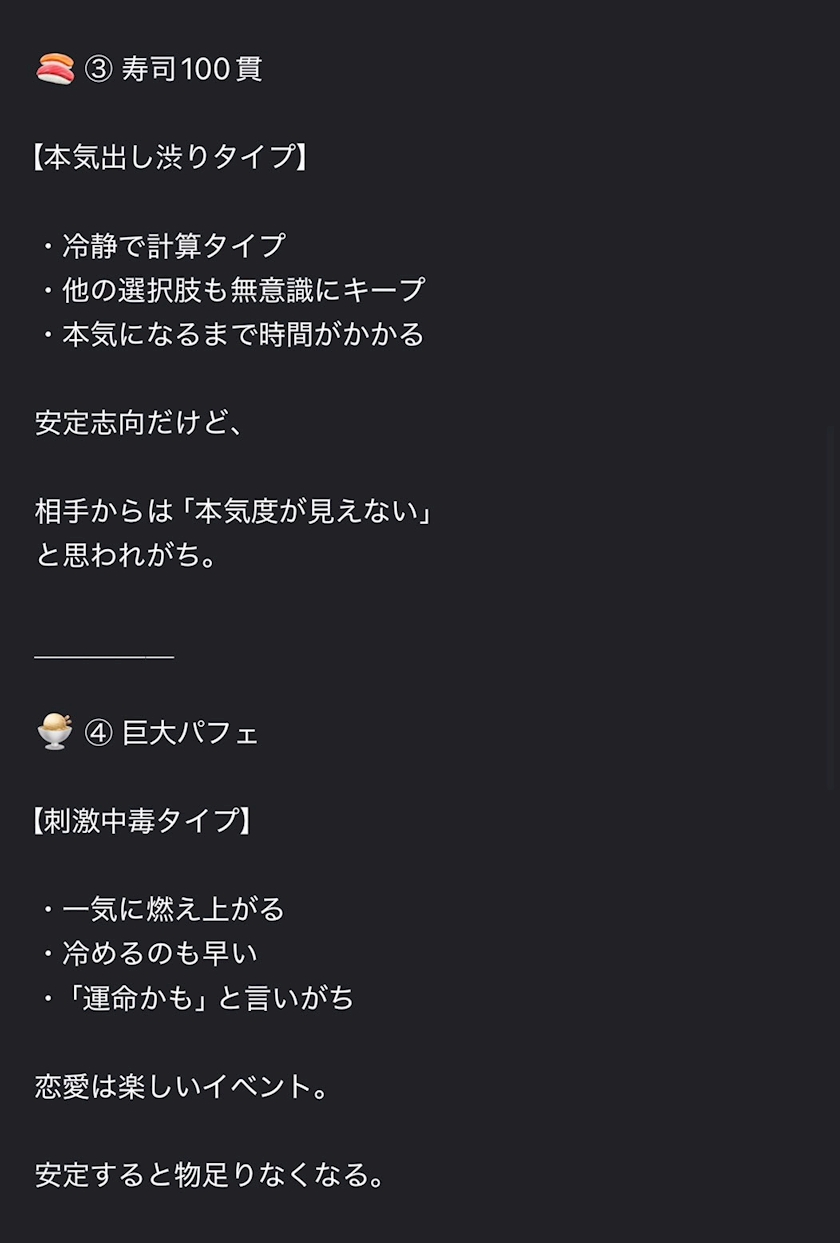This screenshot has height=1243, width=840.
Task: Click the text 安定志向だけど、
Action: point(140,422)
